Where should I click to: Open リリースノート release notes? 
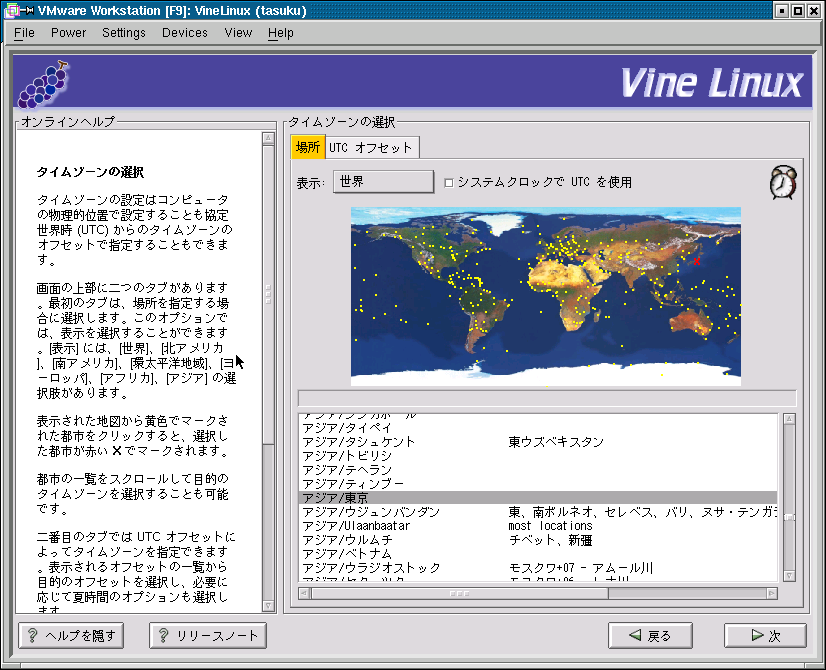pos(209,635)
